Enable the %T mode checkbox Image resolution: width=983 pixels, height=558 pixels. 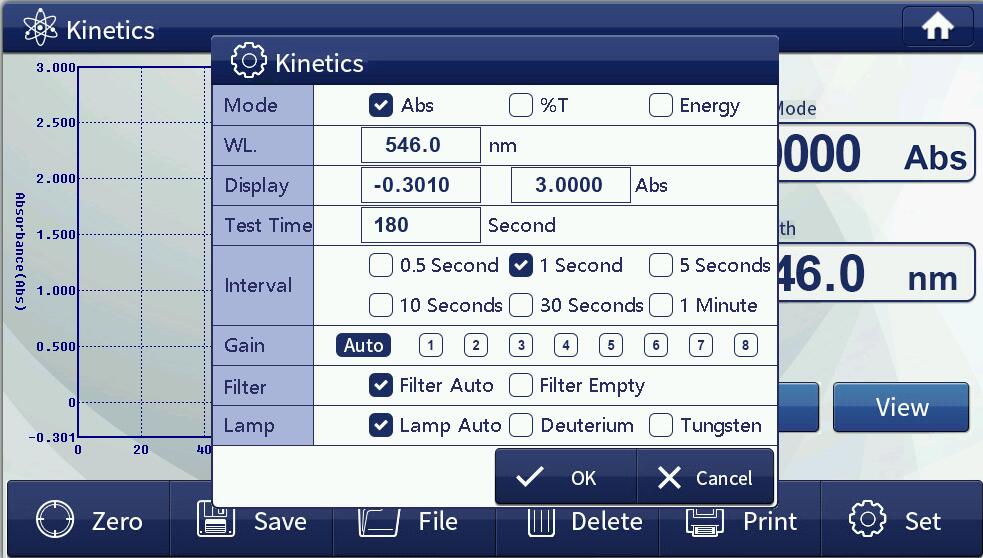point(521,105)
